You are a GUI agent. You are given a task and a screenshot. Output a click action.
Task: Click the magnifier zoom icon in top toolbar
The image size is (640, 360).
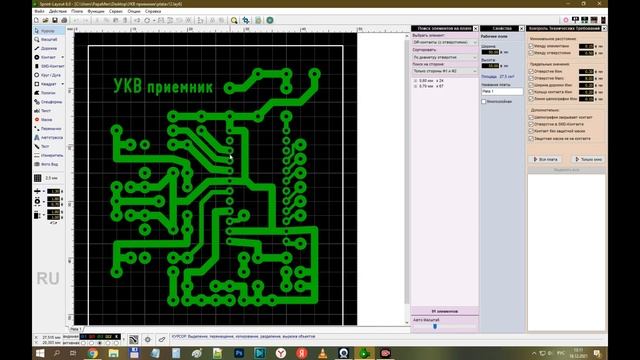tap(234, 20)
